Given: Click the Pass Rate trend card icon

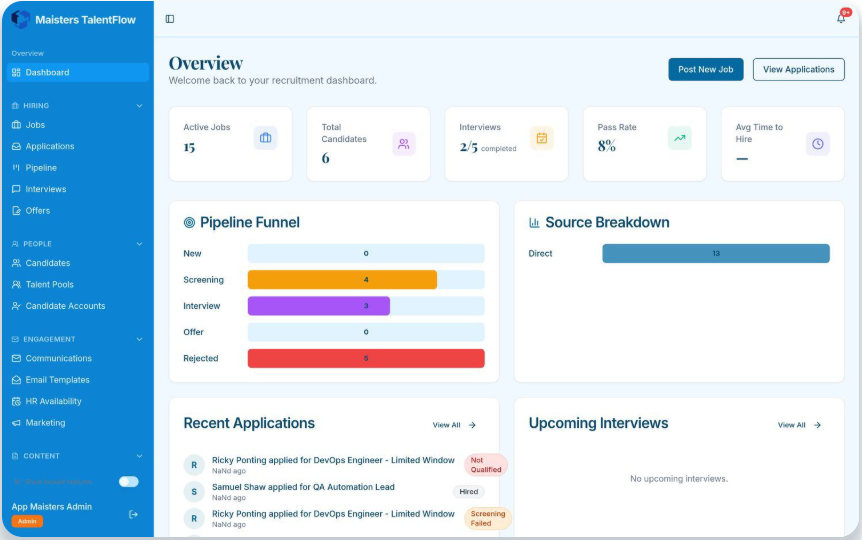Looking at the screenshot, I should [x=679, y=138].
